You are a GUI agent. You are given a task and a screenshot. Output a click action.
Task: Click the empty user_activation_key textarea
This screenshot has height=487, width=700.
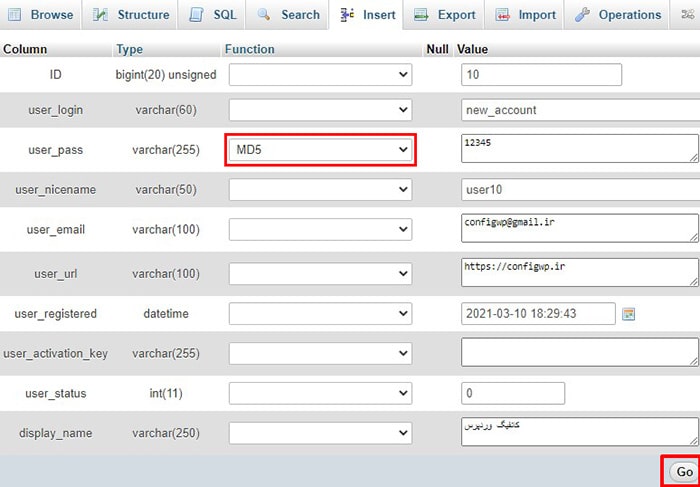[579, 352]
